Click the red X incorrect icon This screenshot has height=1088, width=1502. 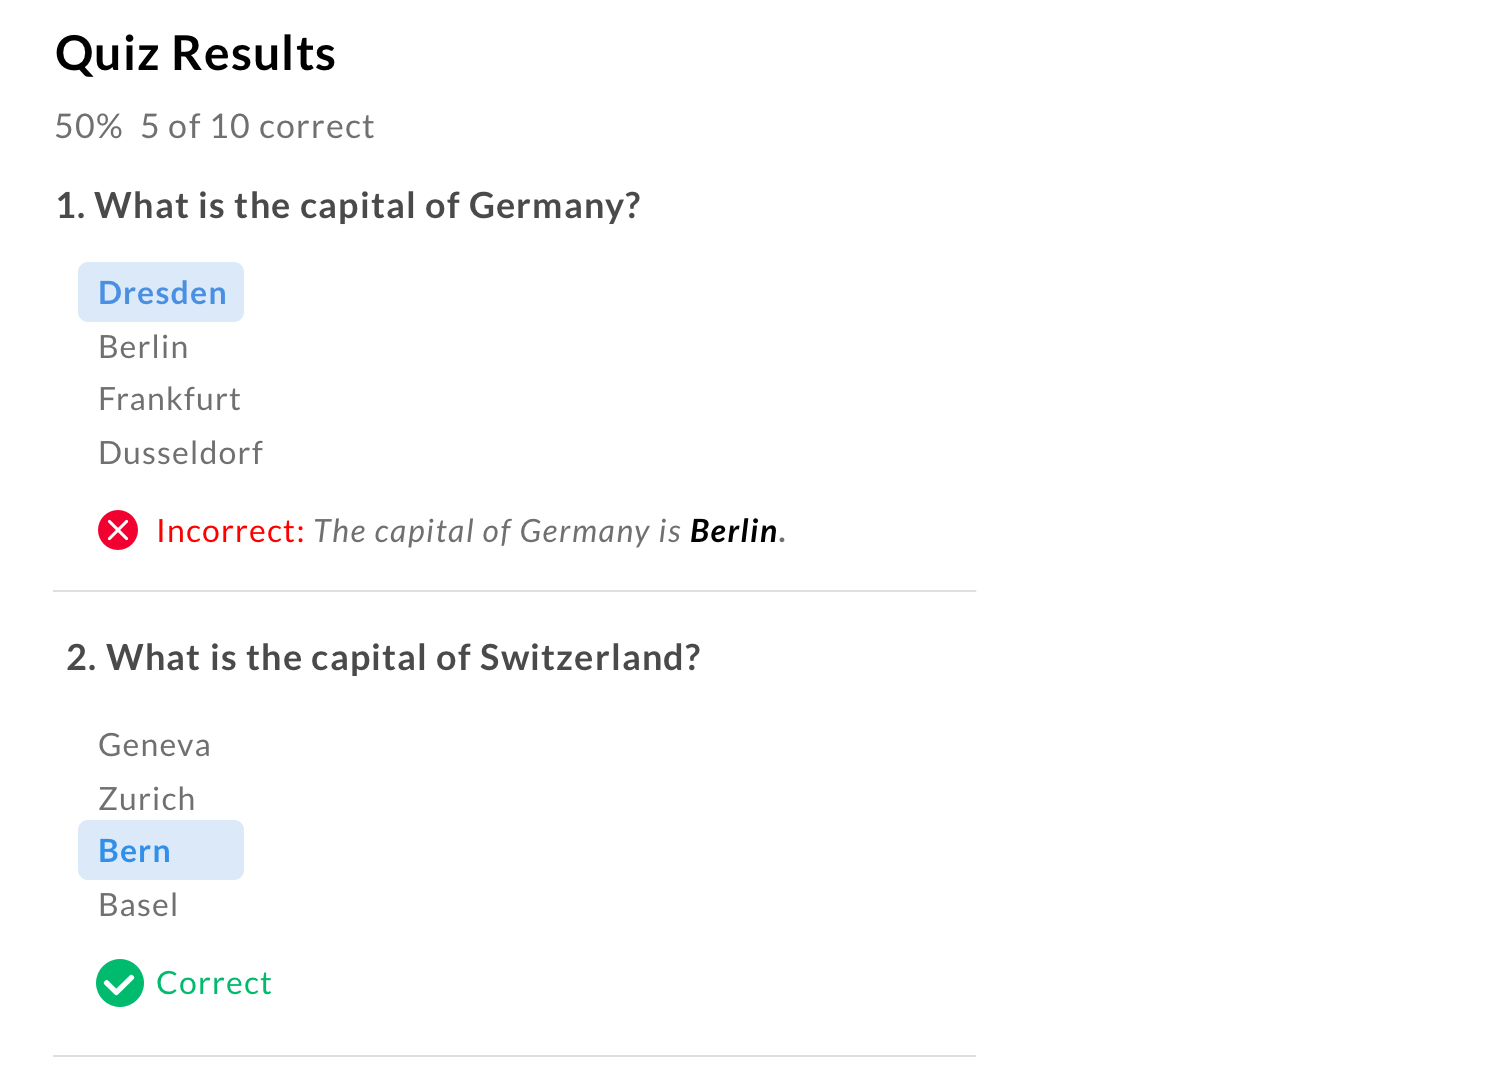118,530
